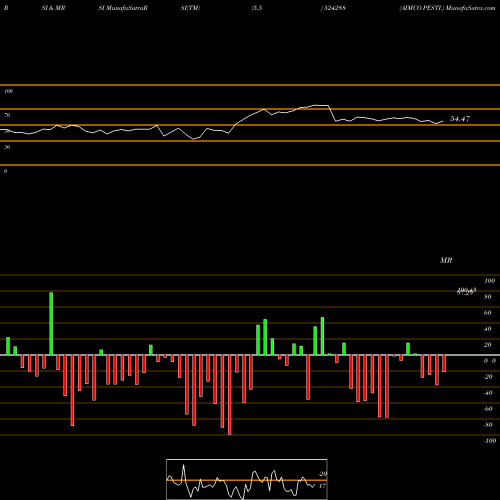This screenshot has width=500, height=500.
Task: Click the overlapping MR value text near 80
Action: (x=466, y=291)
